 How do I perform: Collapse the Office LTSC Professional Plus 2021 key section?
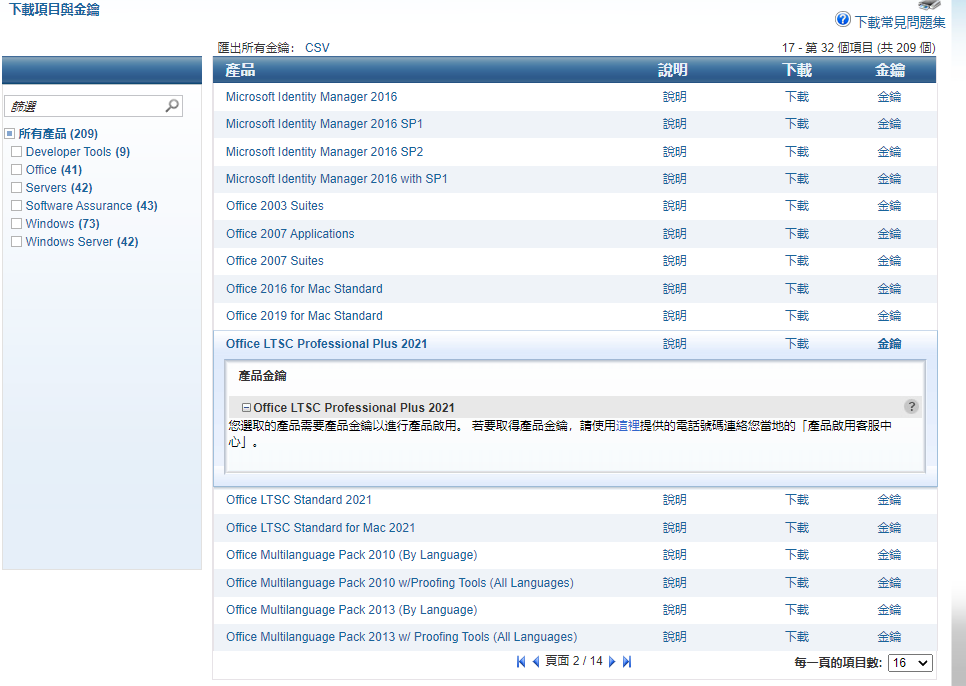click(246, 408)
